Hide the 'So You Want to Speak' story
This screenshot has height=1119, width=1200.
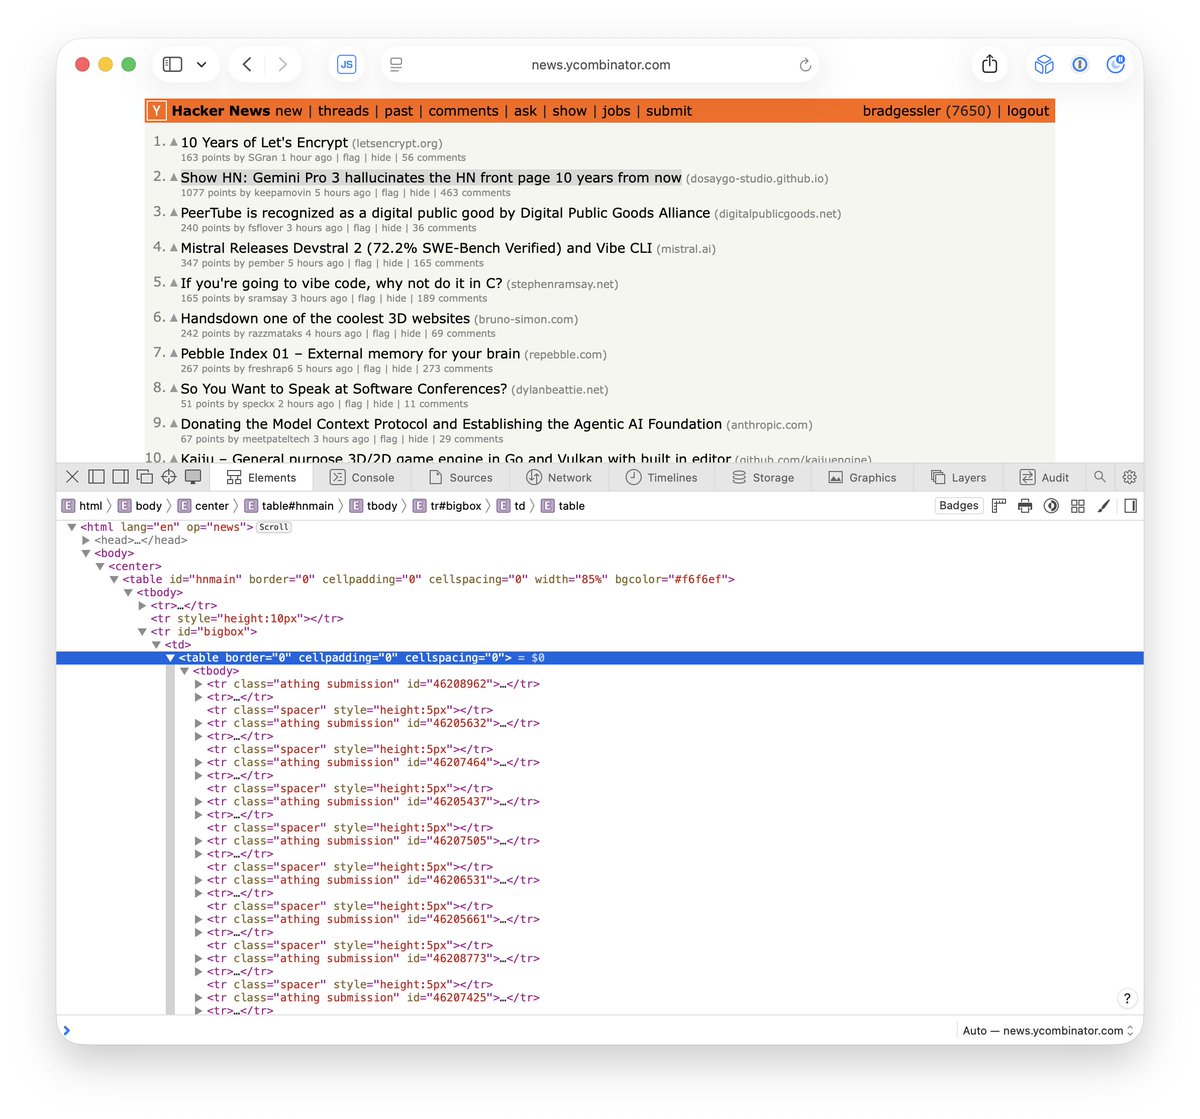point(383,404)
